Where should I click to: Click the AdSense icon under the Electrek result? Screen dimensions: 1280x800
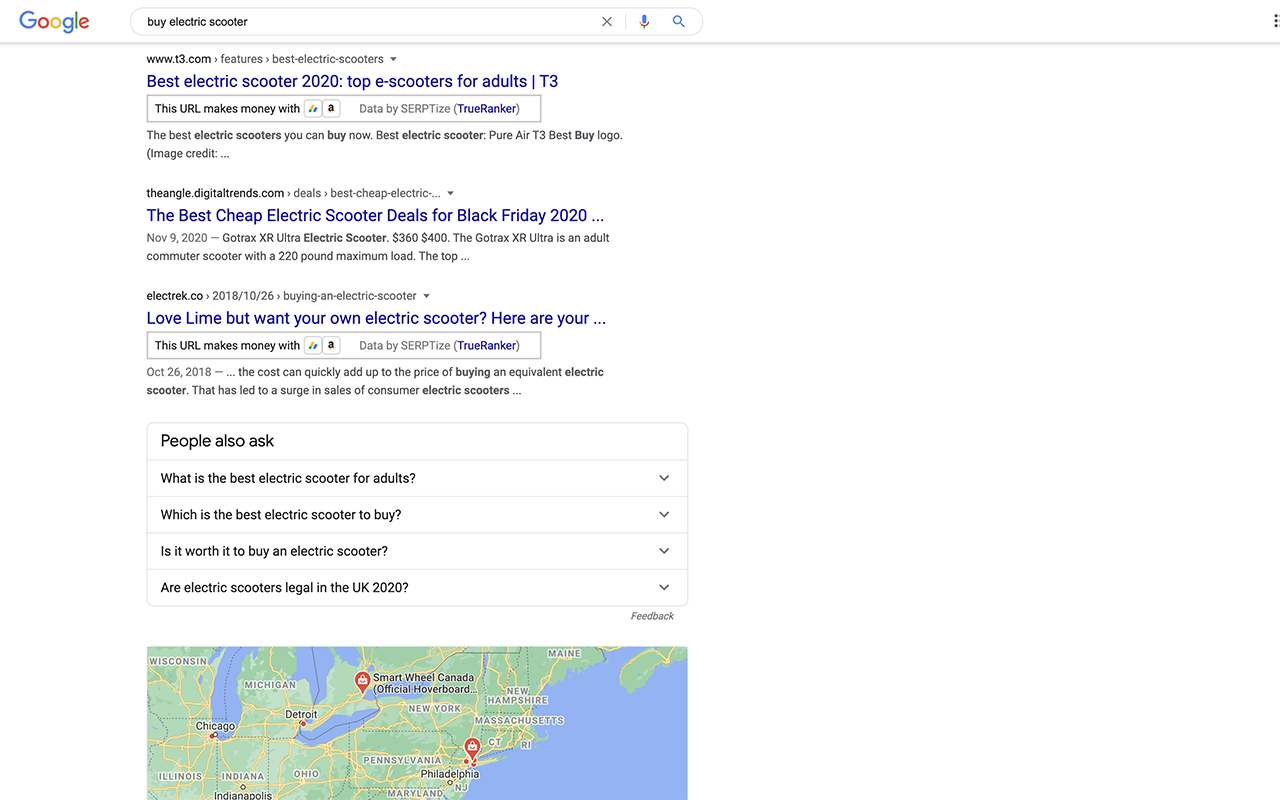[313, 345]
